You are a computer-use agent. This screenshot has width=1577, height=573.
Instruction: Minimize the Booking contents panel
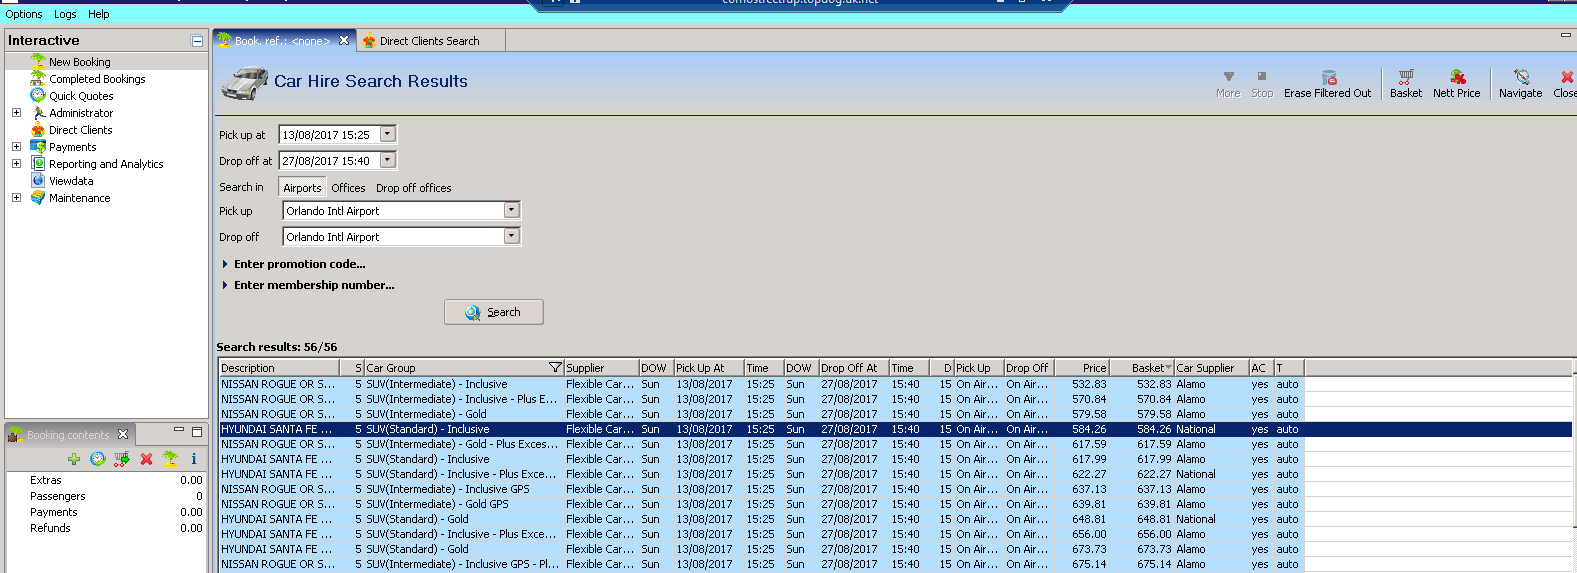click(179, 431)
